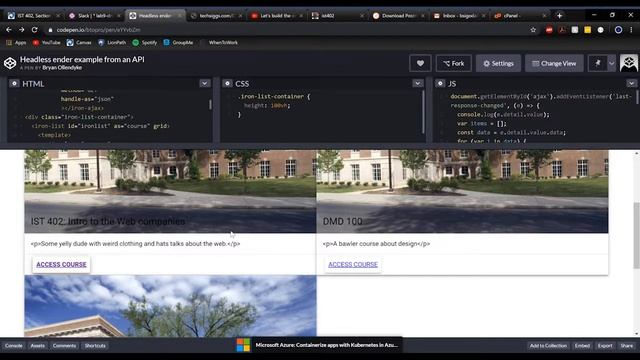
Task: Click the Microsoft Azure Kubernetes banner
Action: pyautogui.click(x=319, y=345)
